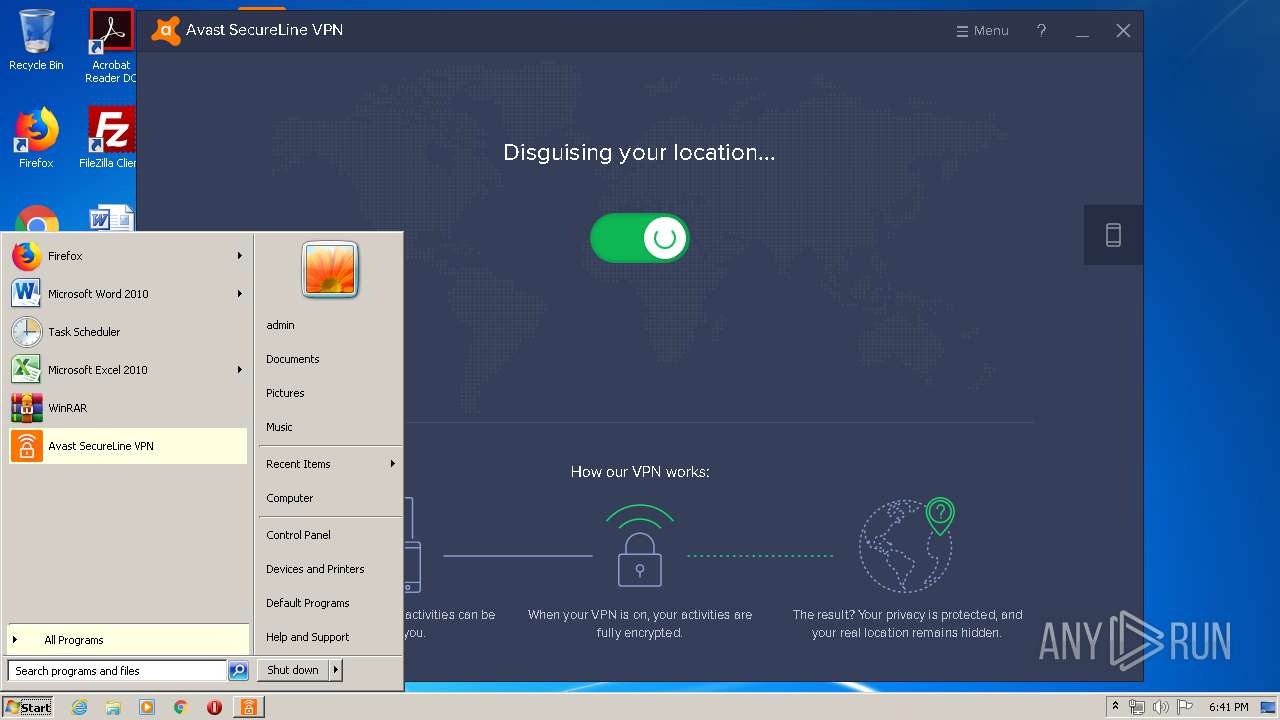
Task: Expand Firefox jump list arrow
Action: tap(240, 256)
